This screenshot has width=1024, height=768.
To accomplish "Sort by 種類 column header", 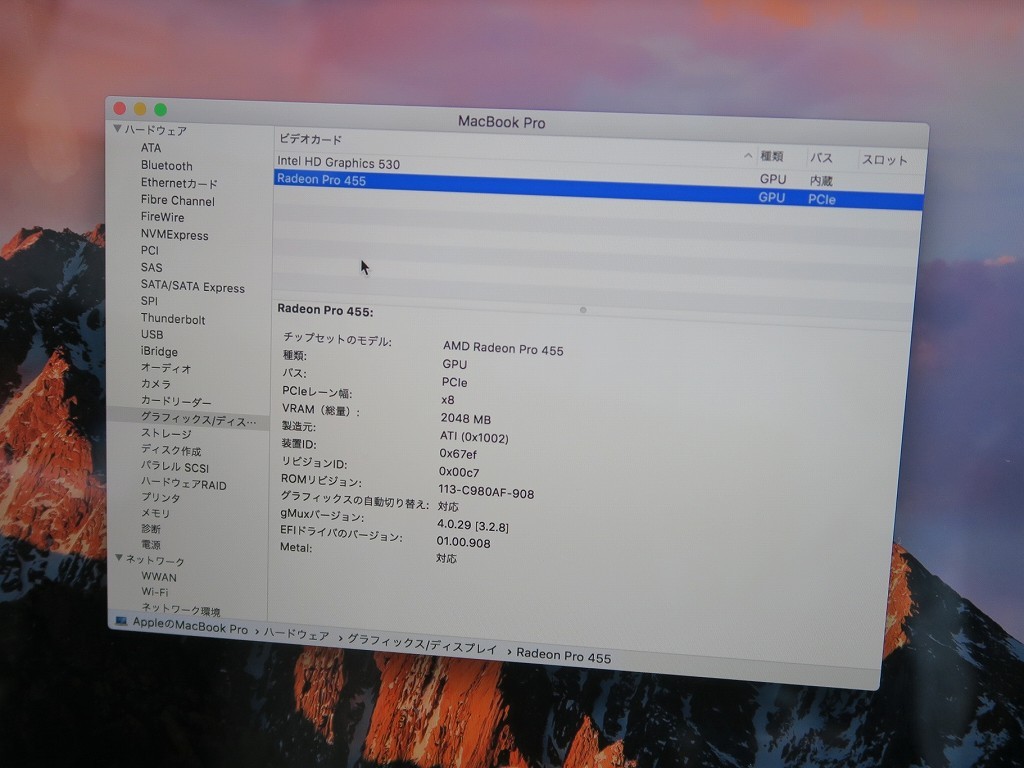I will pos(772,156).
